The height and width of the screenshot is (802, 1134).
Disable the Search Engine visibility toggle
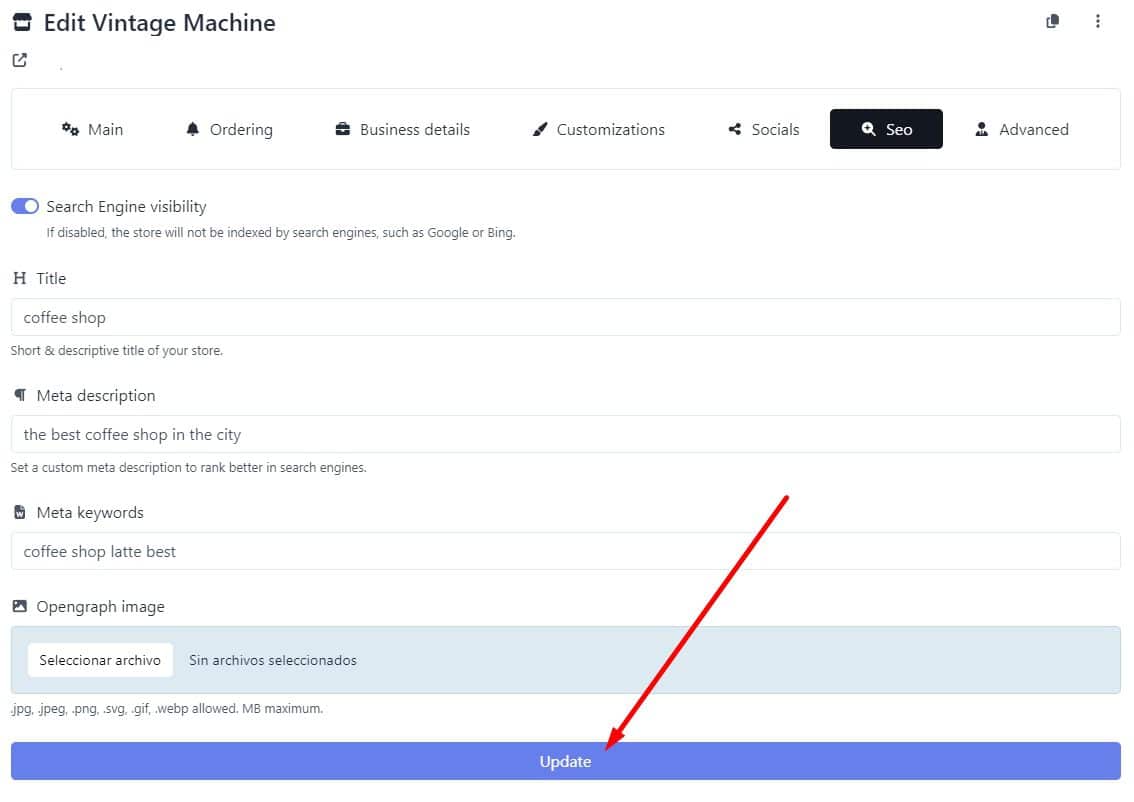[25, 206]
